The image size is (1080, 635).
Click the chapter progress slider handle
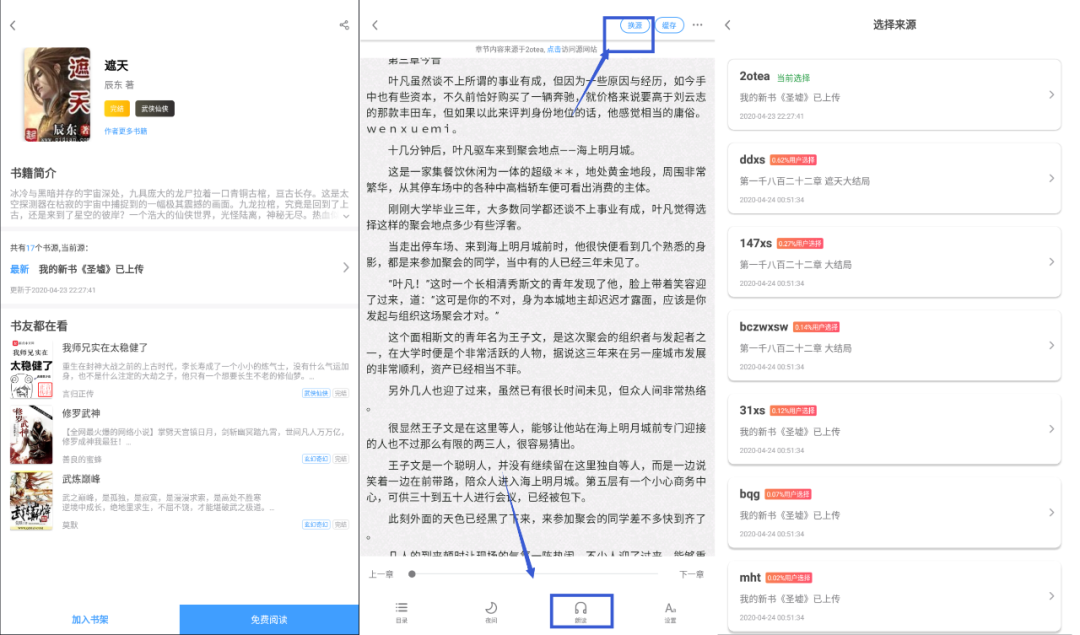[x=412, y=574]
